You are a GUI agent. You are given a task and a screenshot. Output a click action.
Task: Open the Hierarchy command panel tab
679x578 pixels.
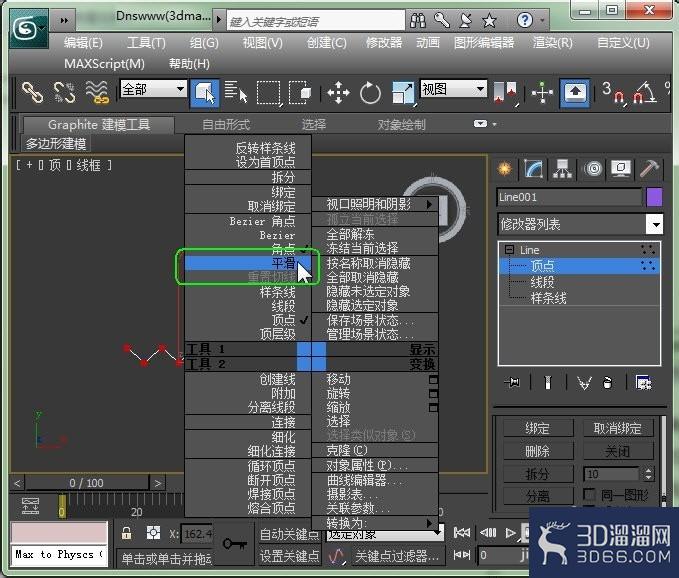[x=562, y=168]
